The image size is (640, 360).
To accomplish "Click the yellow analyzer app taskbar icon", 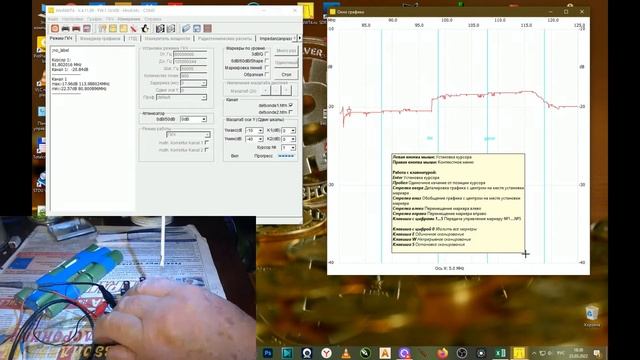I will [519, 353].
